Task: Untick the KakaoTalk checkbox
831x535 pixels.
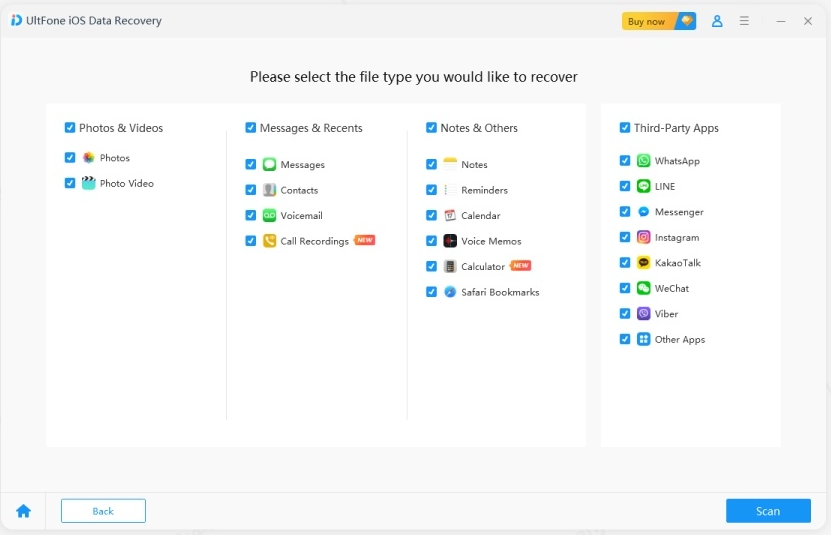Action: [x=625, y=262]
